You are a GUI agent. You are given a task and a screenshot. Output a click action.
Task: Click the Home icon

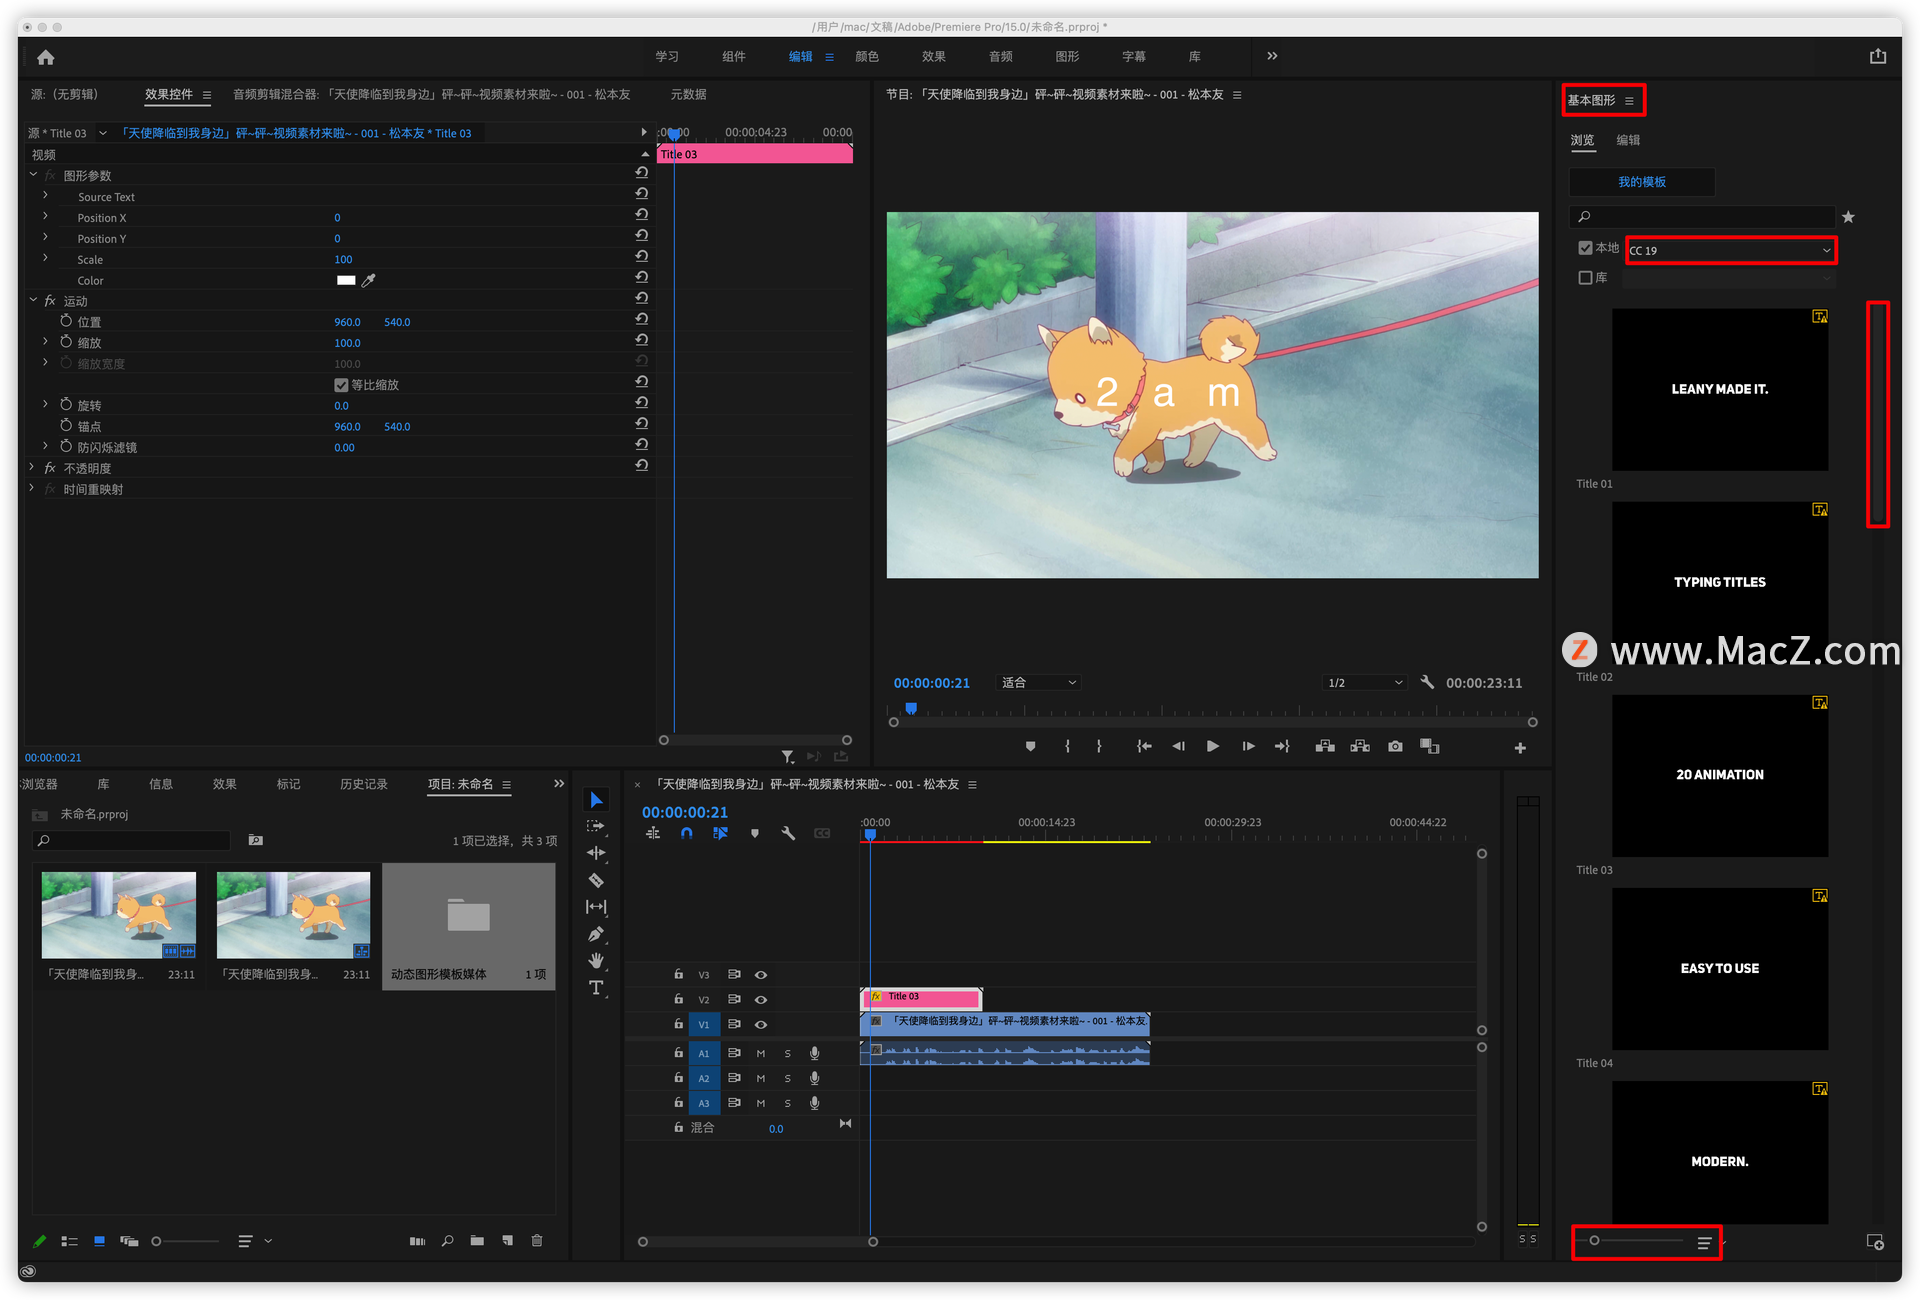45,57
